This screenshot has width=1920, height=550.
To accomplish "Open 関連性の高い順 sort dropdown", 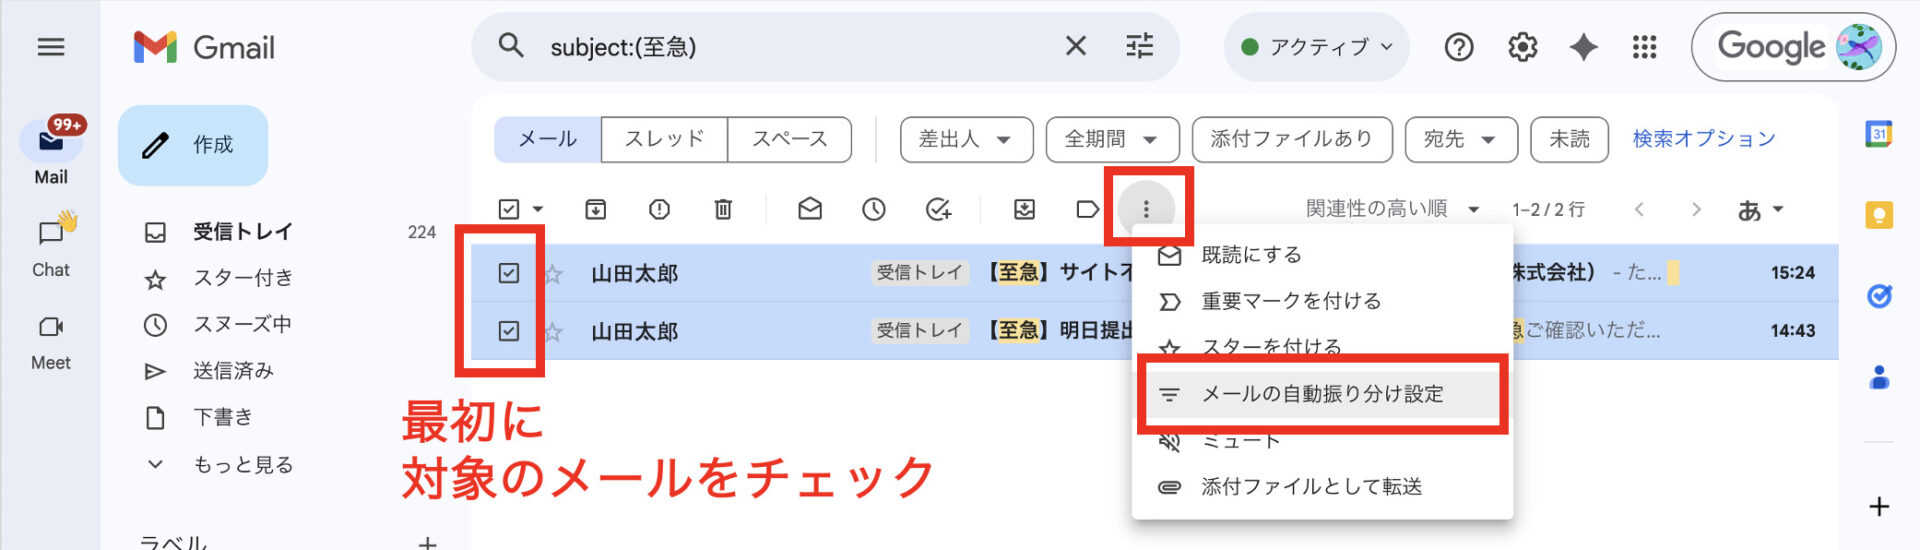I will 1392,209.
